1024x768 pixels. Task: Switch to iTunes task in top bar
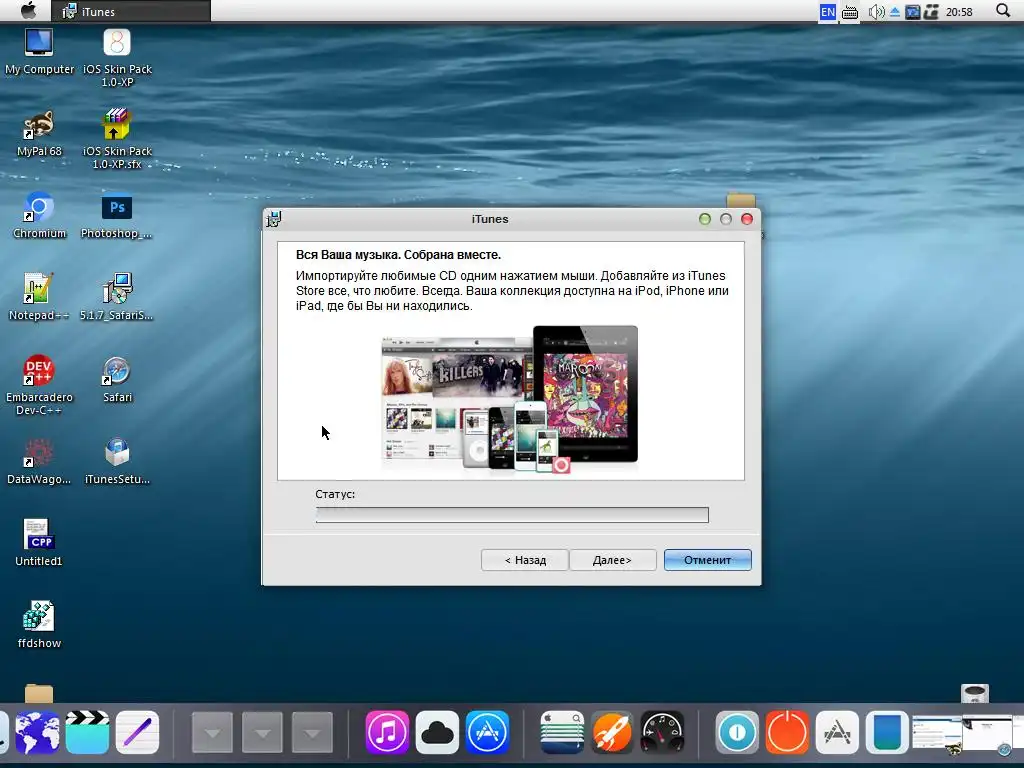[131, 11]
